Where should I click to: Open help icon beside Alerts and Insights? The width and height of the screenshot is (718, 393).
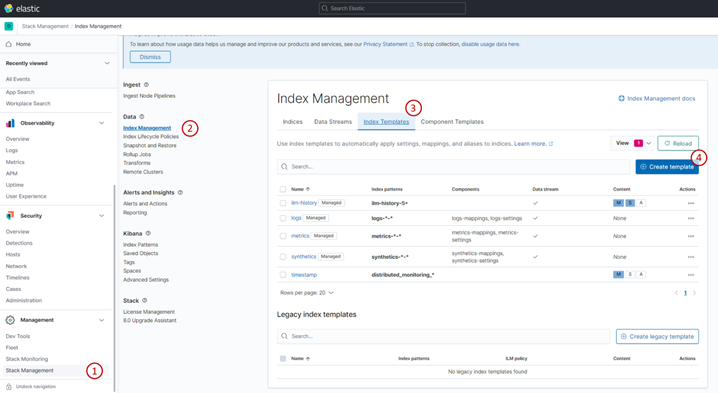(x=180, y=192)
